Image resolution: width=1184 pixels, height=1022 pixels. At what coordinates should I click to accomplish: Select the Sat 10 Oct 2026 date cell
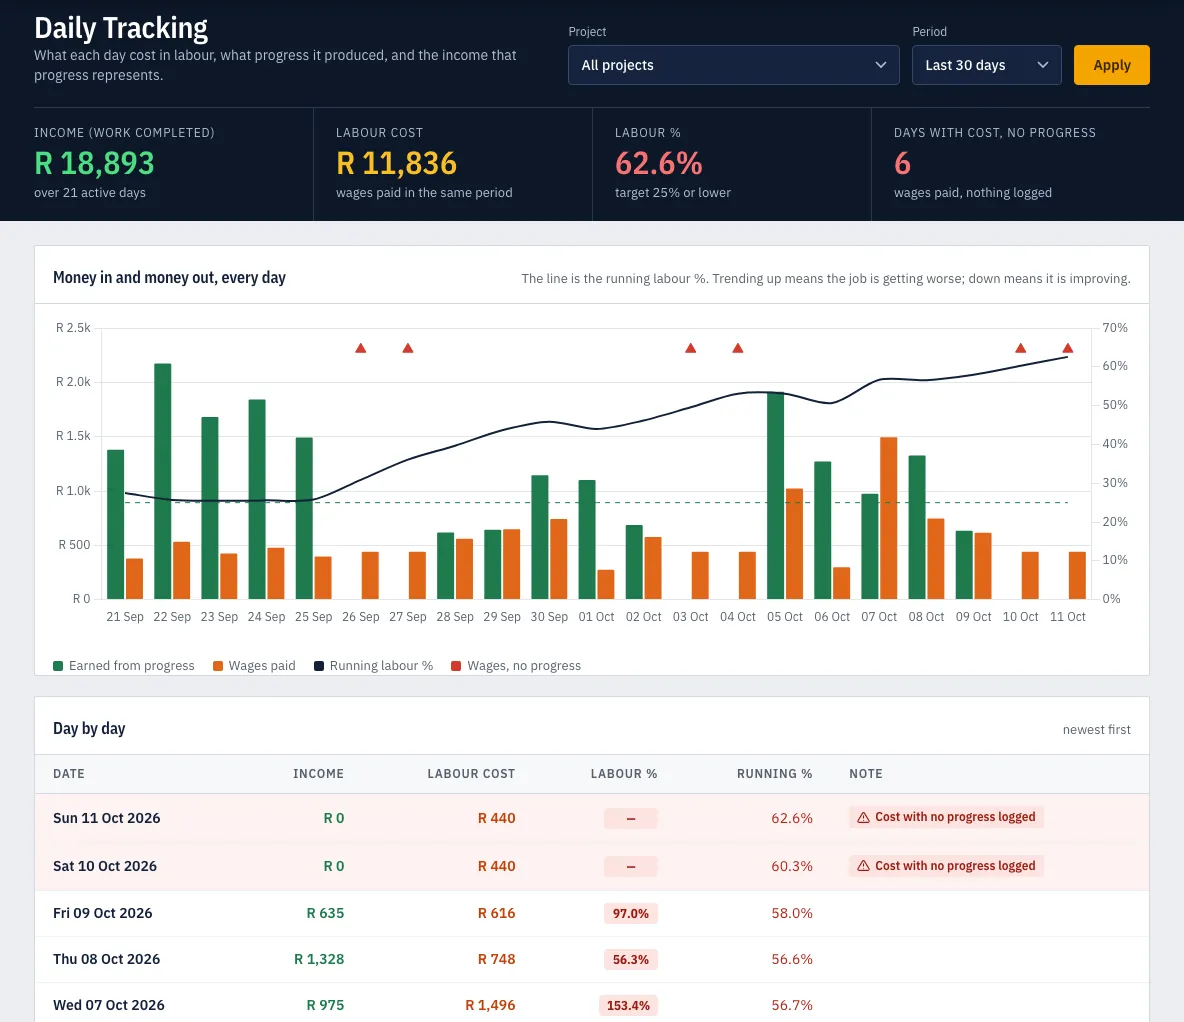point(105,866)
